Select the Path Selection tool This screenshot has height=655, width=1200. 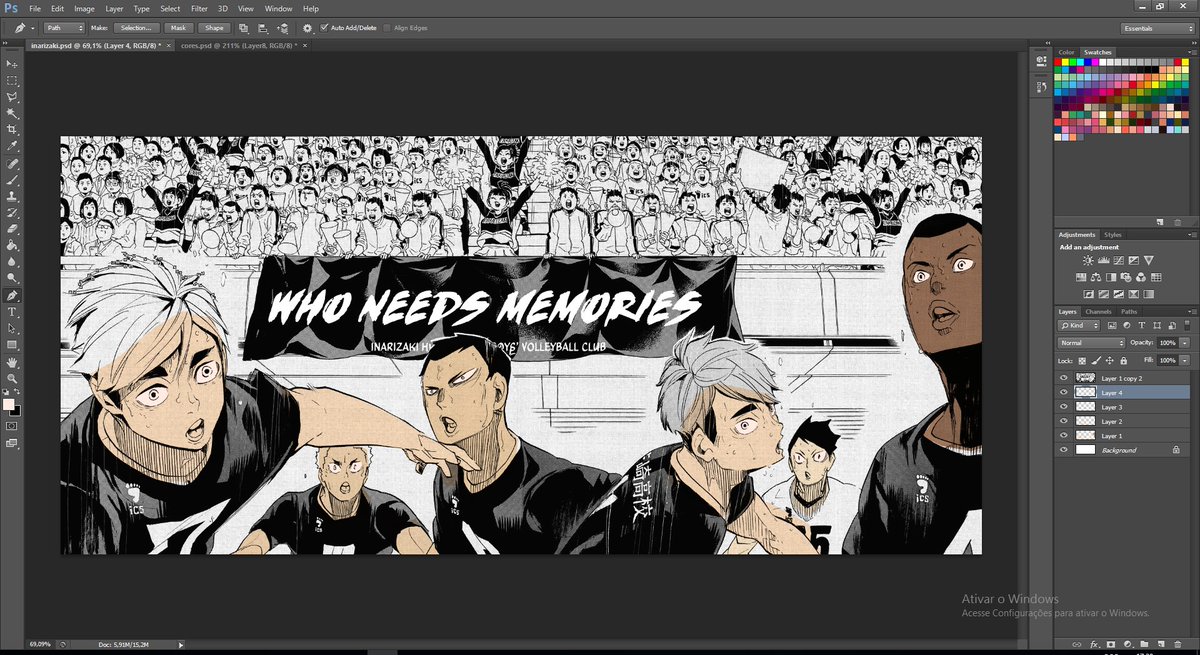[12, 328]
